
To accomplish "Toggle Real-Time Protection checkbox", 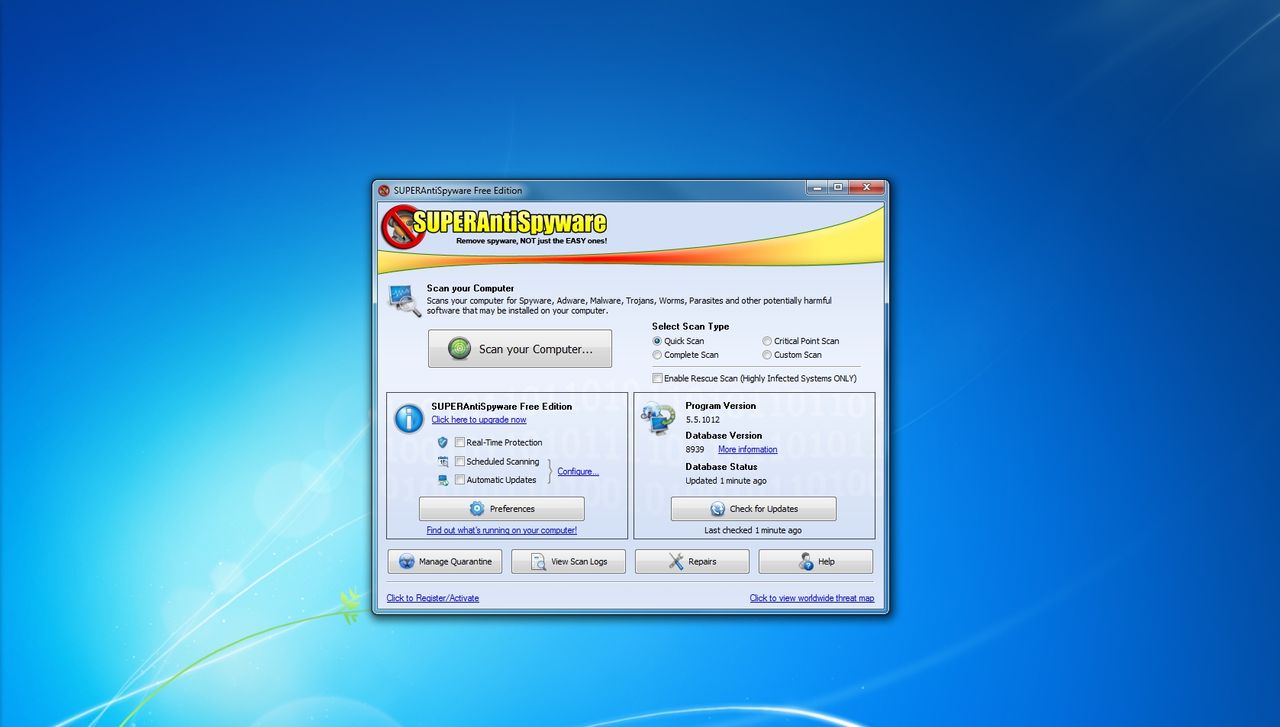I will (x=460, y=442).
